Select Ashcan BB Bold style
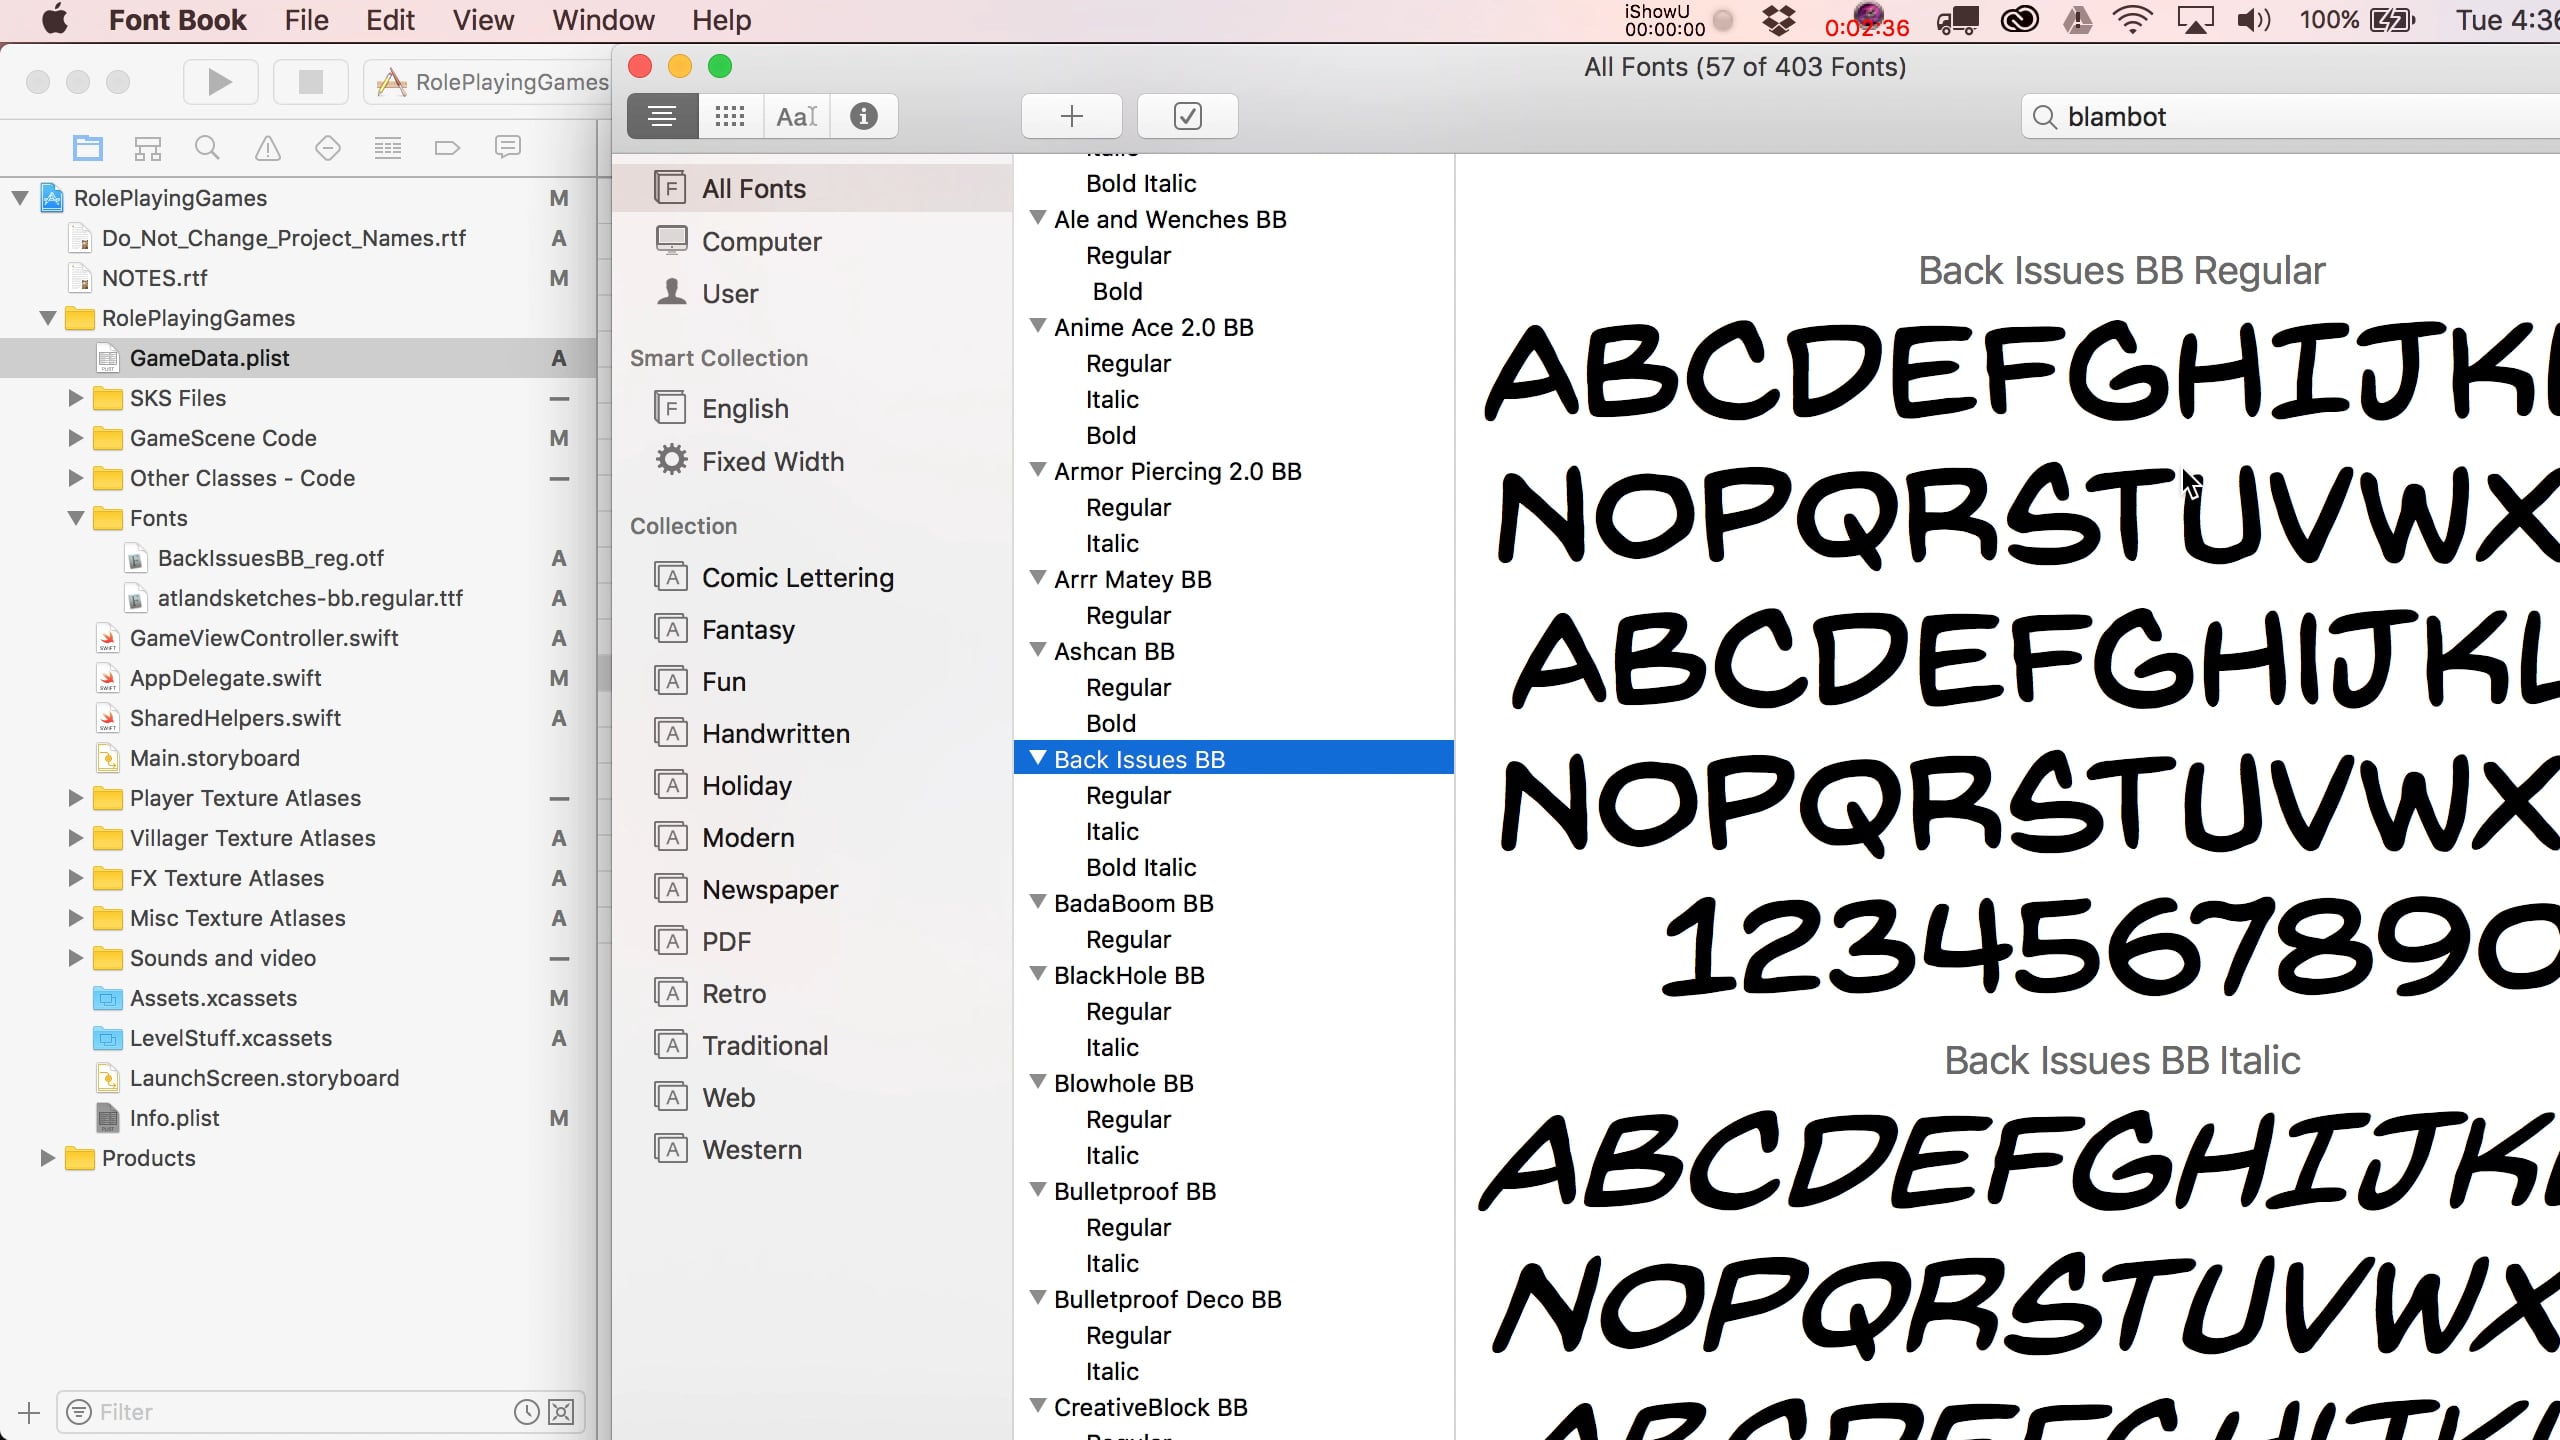Viewport: 2560px width, 1440px height. click(1234, 723)
